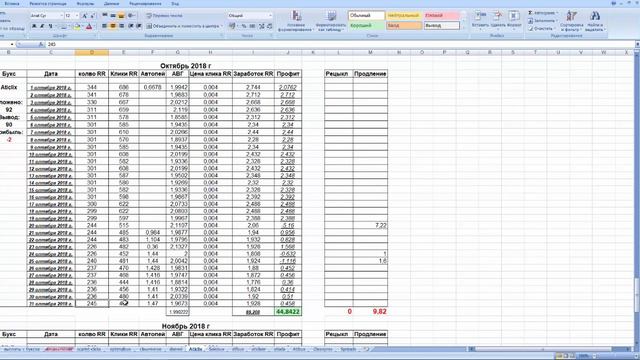Viewport: 640px width, 360px height.
Task: Open the Рецензирование ribbon tab
Action: click(145, 4)
